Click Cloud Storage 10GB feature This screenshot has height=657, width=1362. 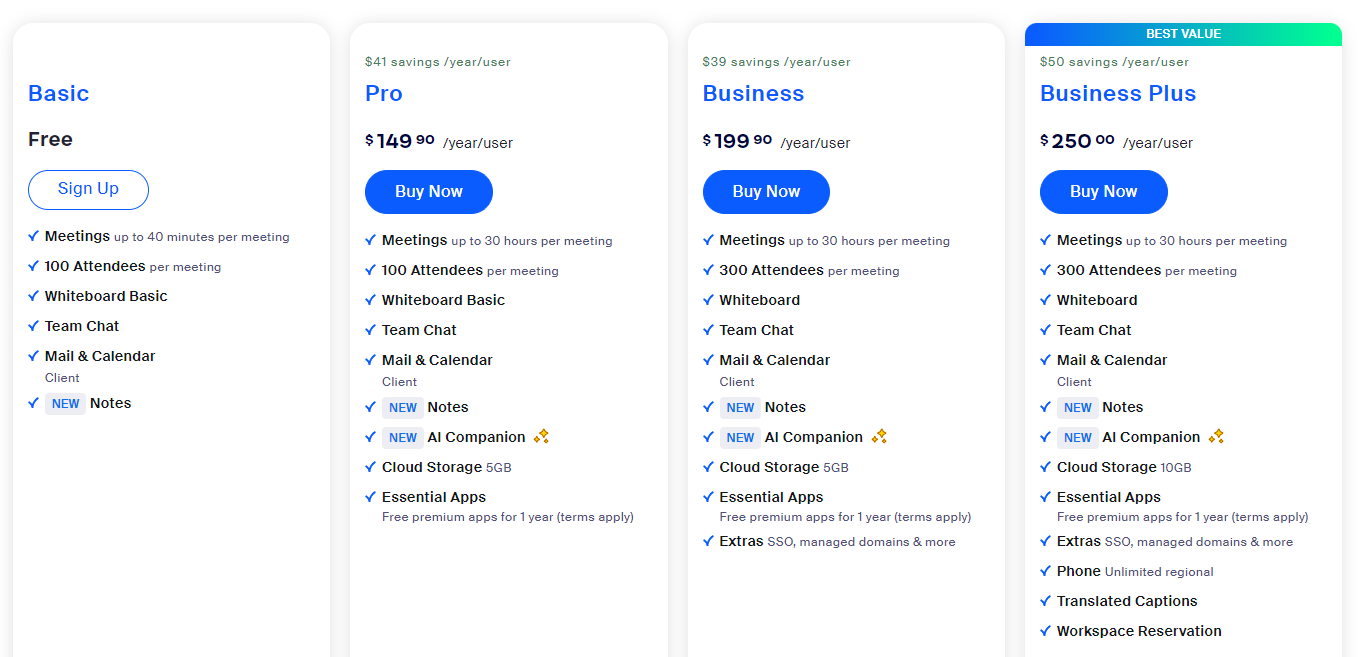tap(1124, 467)
